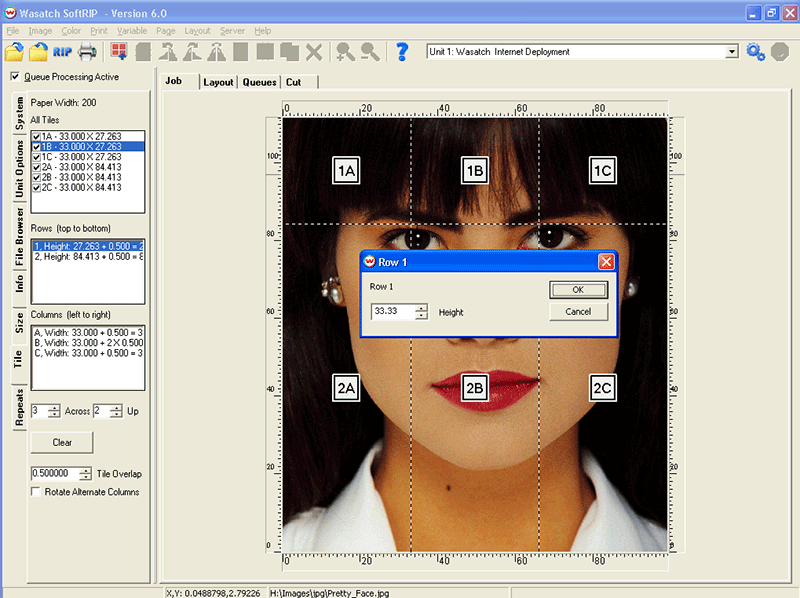This screenshot has width=800, height=598.
Task: Click the open file folder icon
Action: [15, 51]
